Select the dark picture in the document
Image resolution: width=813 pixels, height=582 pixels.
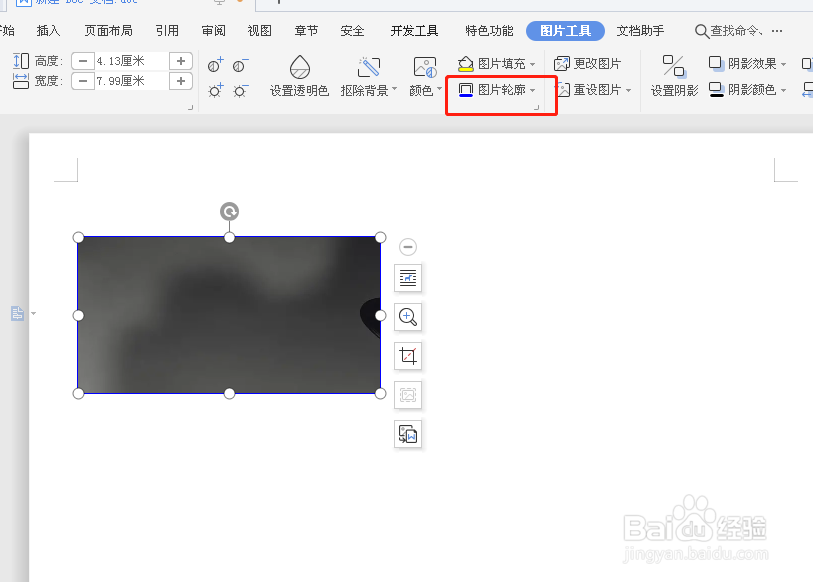[229, 315]
